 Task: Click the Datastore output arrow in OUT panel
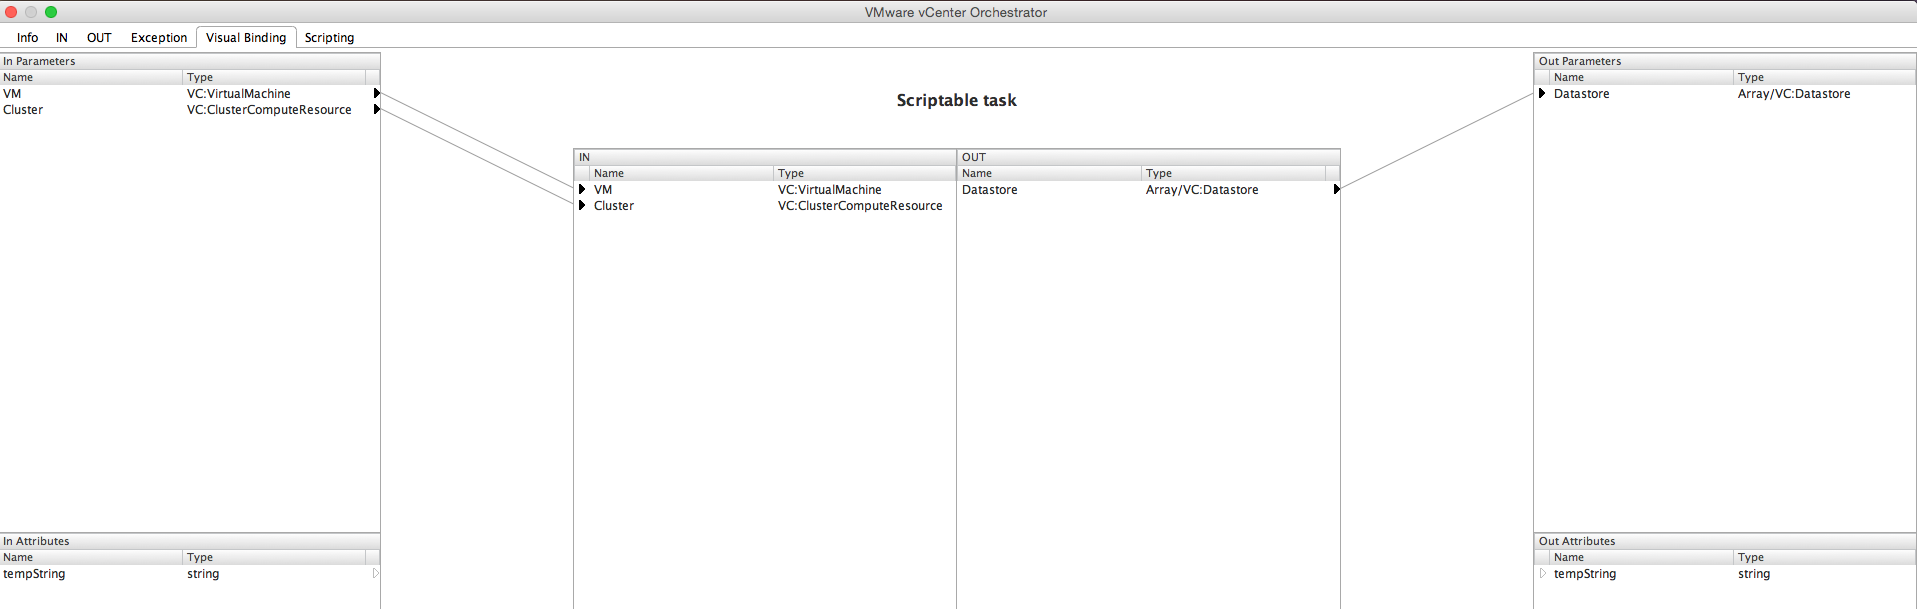point(1336,190)
